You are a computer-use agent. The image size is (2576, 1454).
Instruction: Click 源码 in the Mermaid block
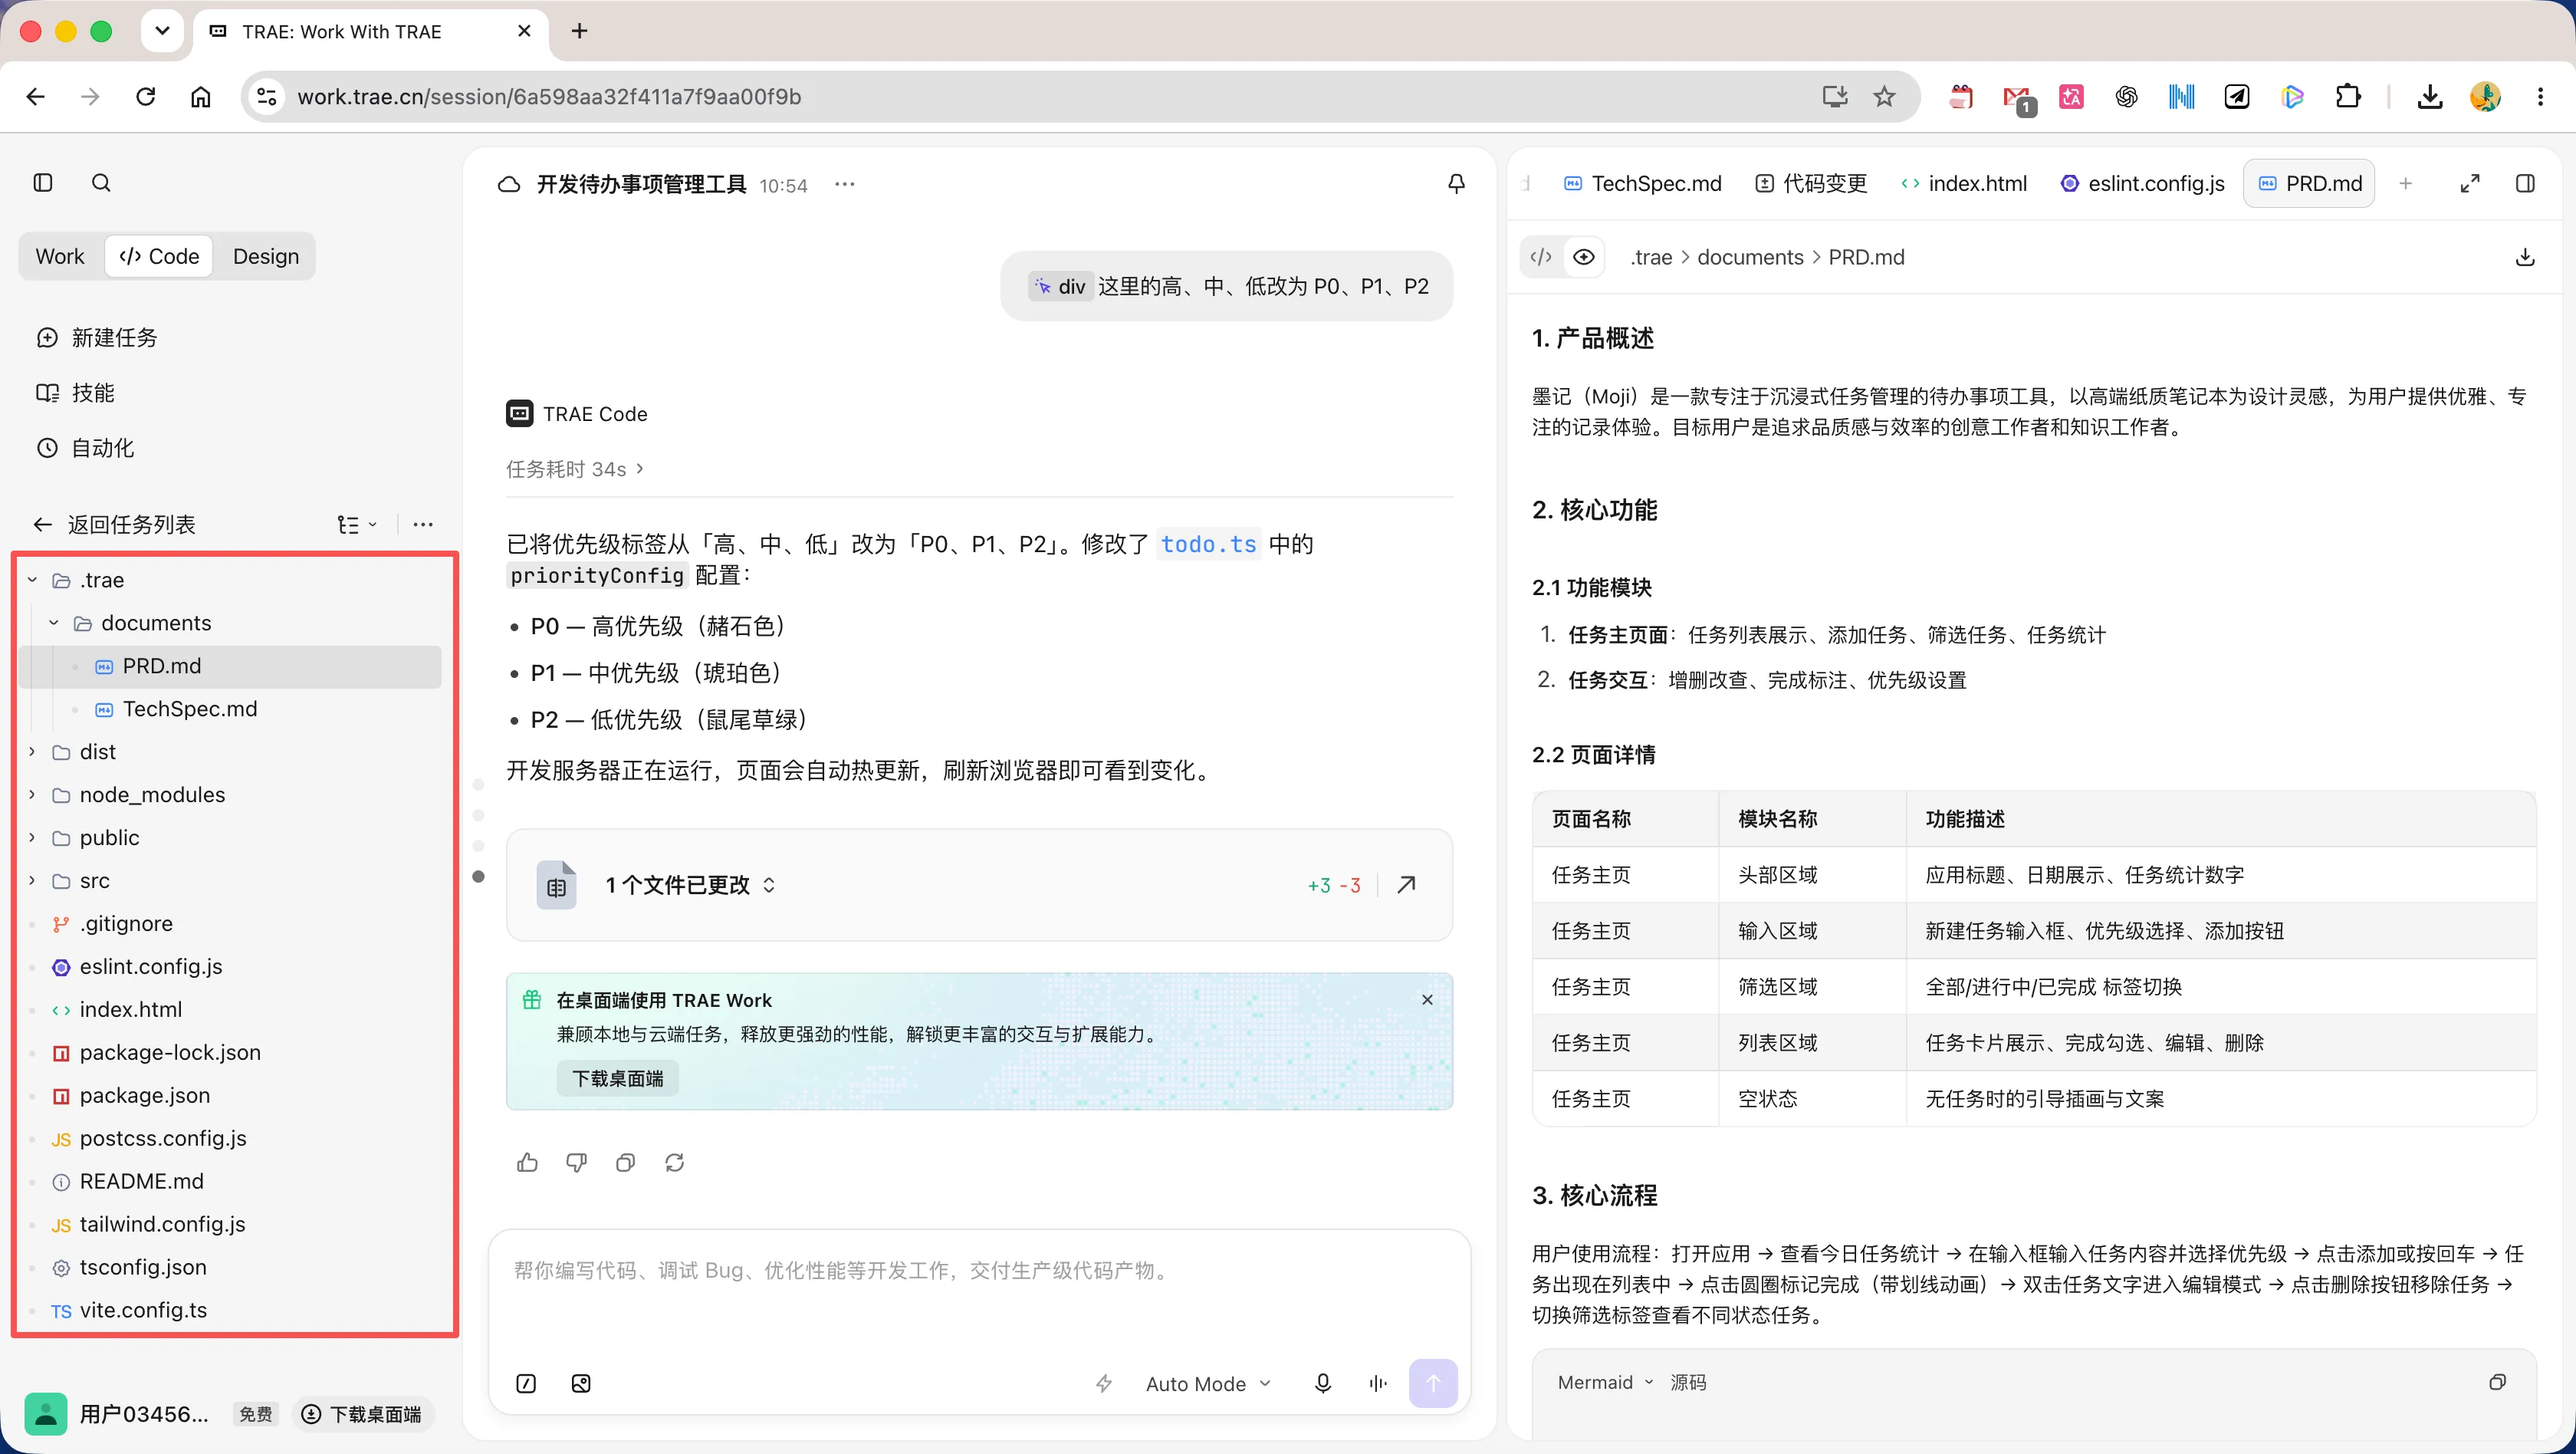click(x=1688, y=1382)
